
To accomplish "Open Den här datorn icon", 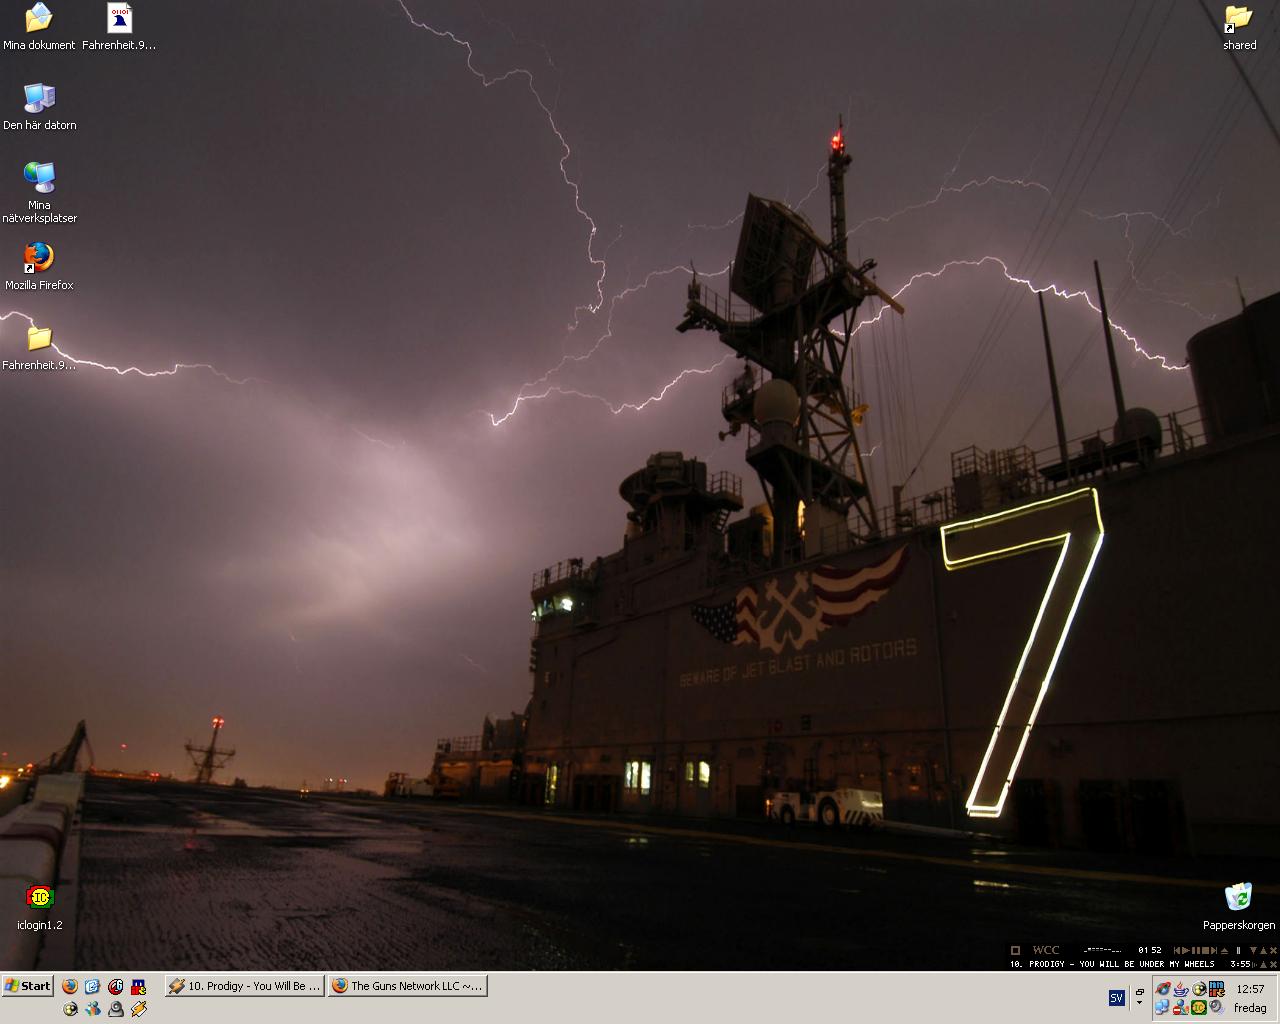I will pyautogui.click(x=39, y=106).
